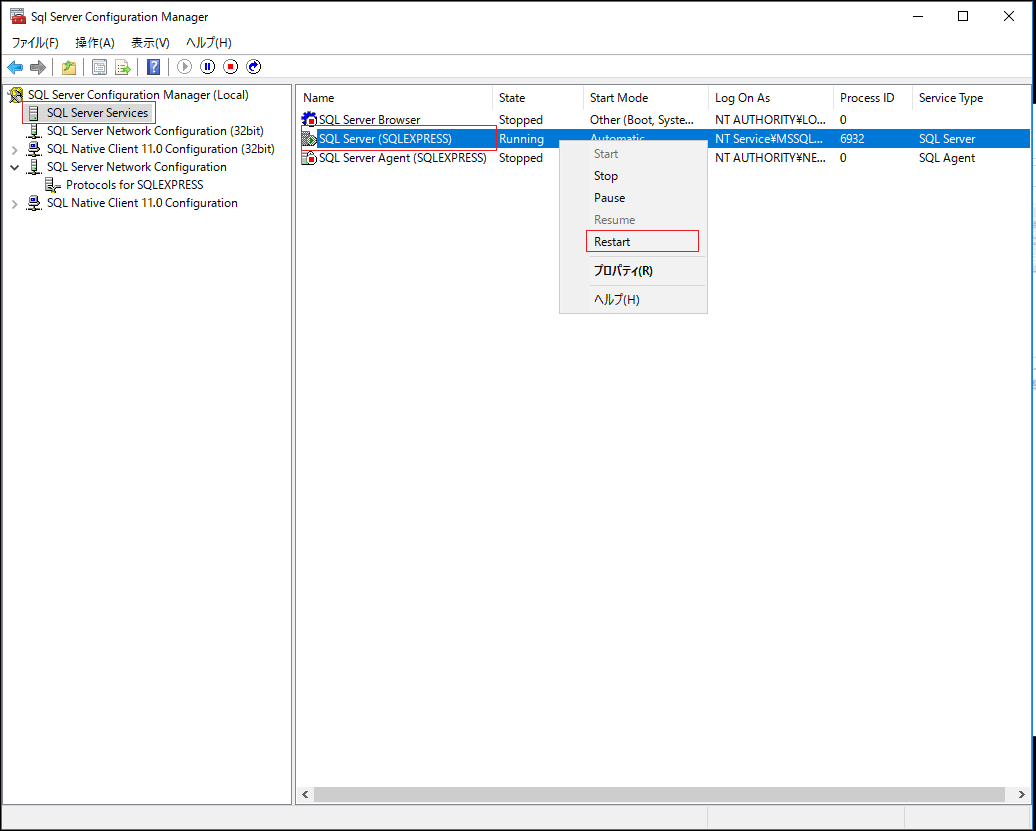
Task: Click the Sql Server Configuration Manager title icon
Action: [x=18, y=17]
